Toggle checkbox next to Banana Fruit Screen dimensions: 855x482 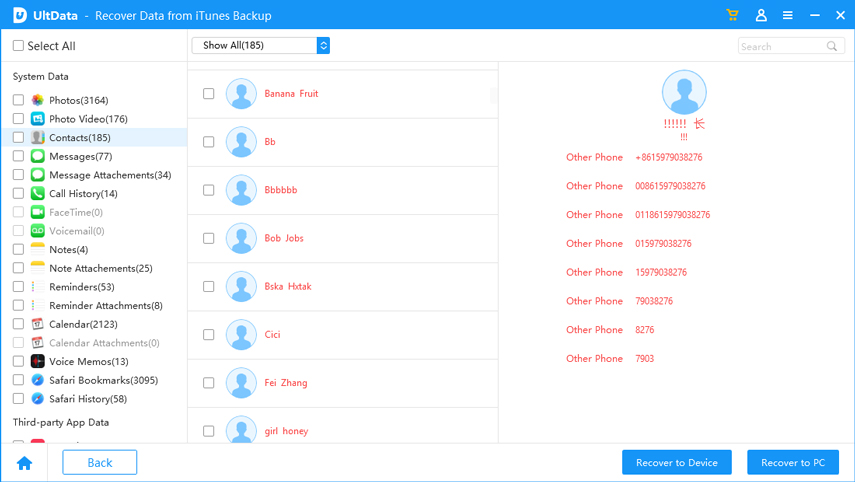[208, 94]
